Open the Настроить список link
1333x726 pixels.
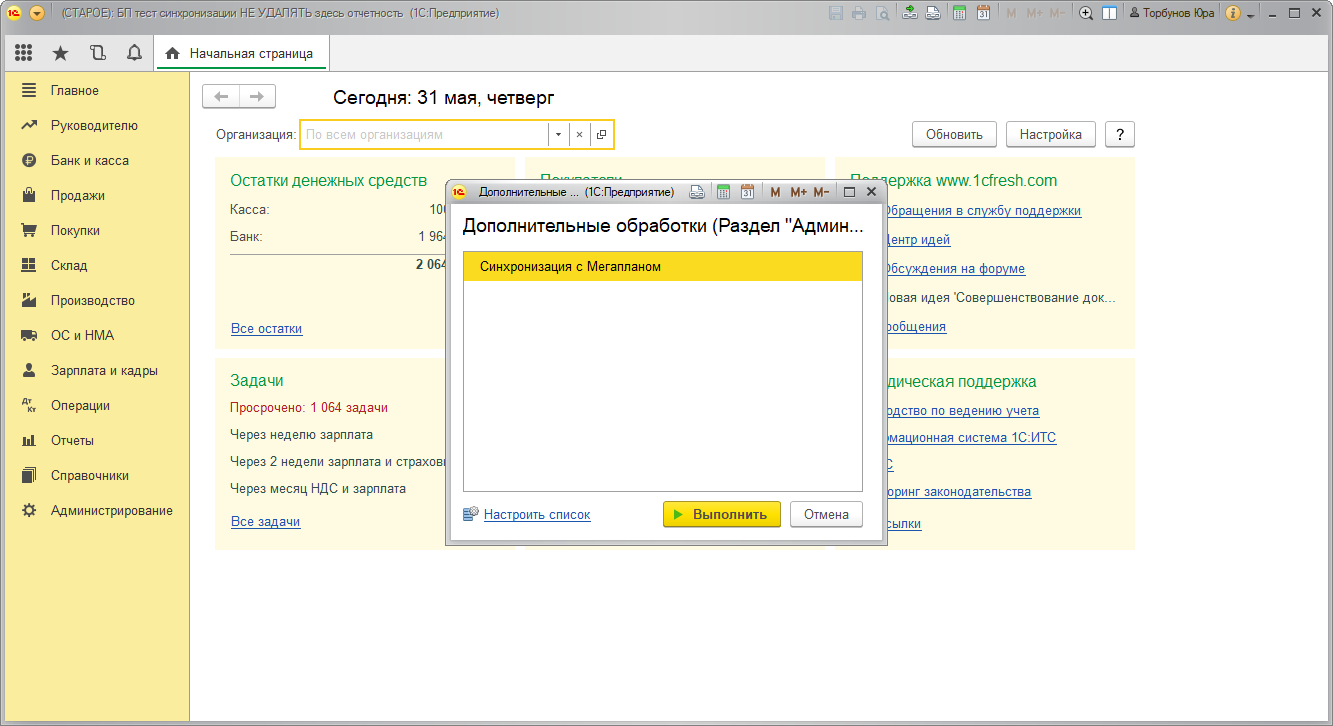click(537, 514)
